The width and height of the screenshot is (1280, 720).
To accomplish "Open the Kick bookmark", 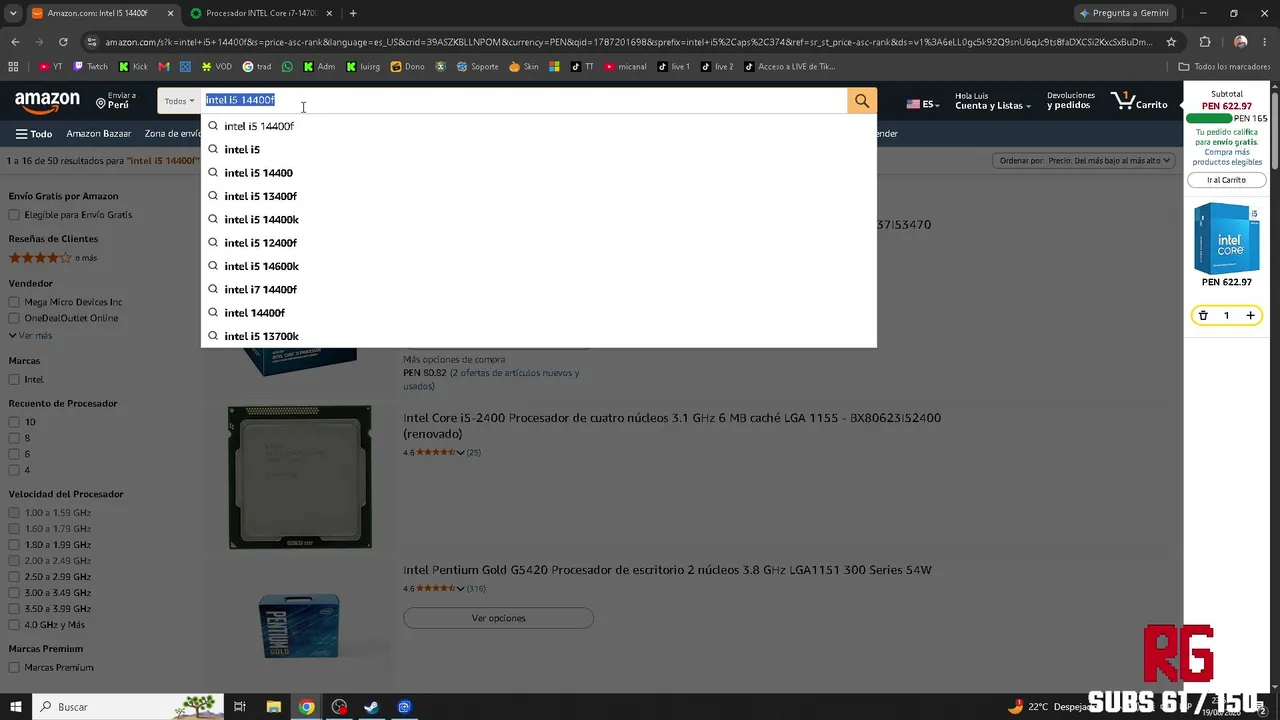I will pos(133,67).
